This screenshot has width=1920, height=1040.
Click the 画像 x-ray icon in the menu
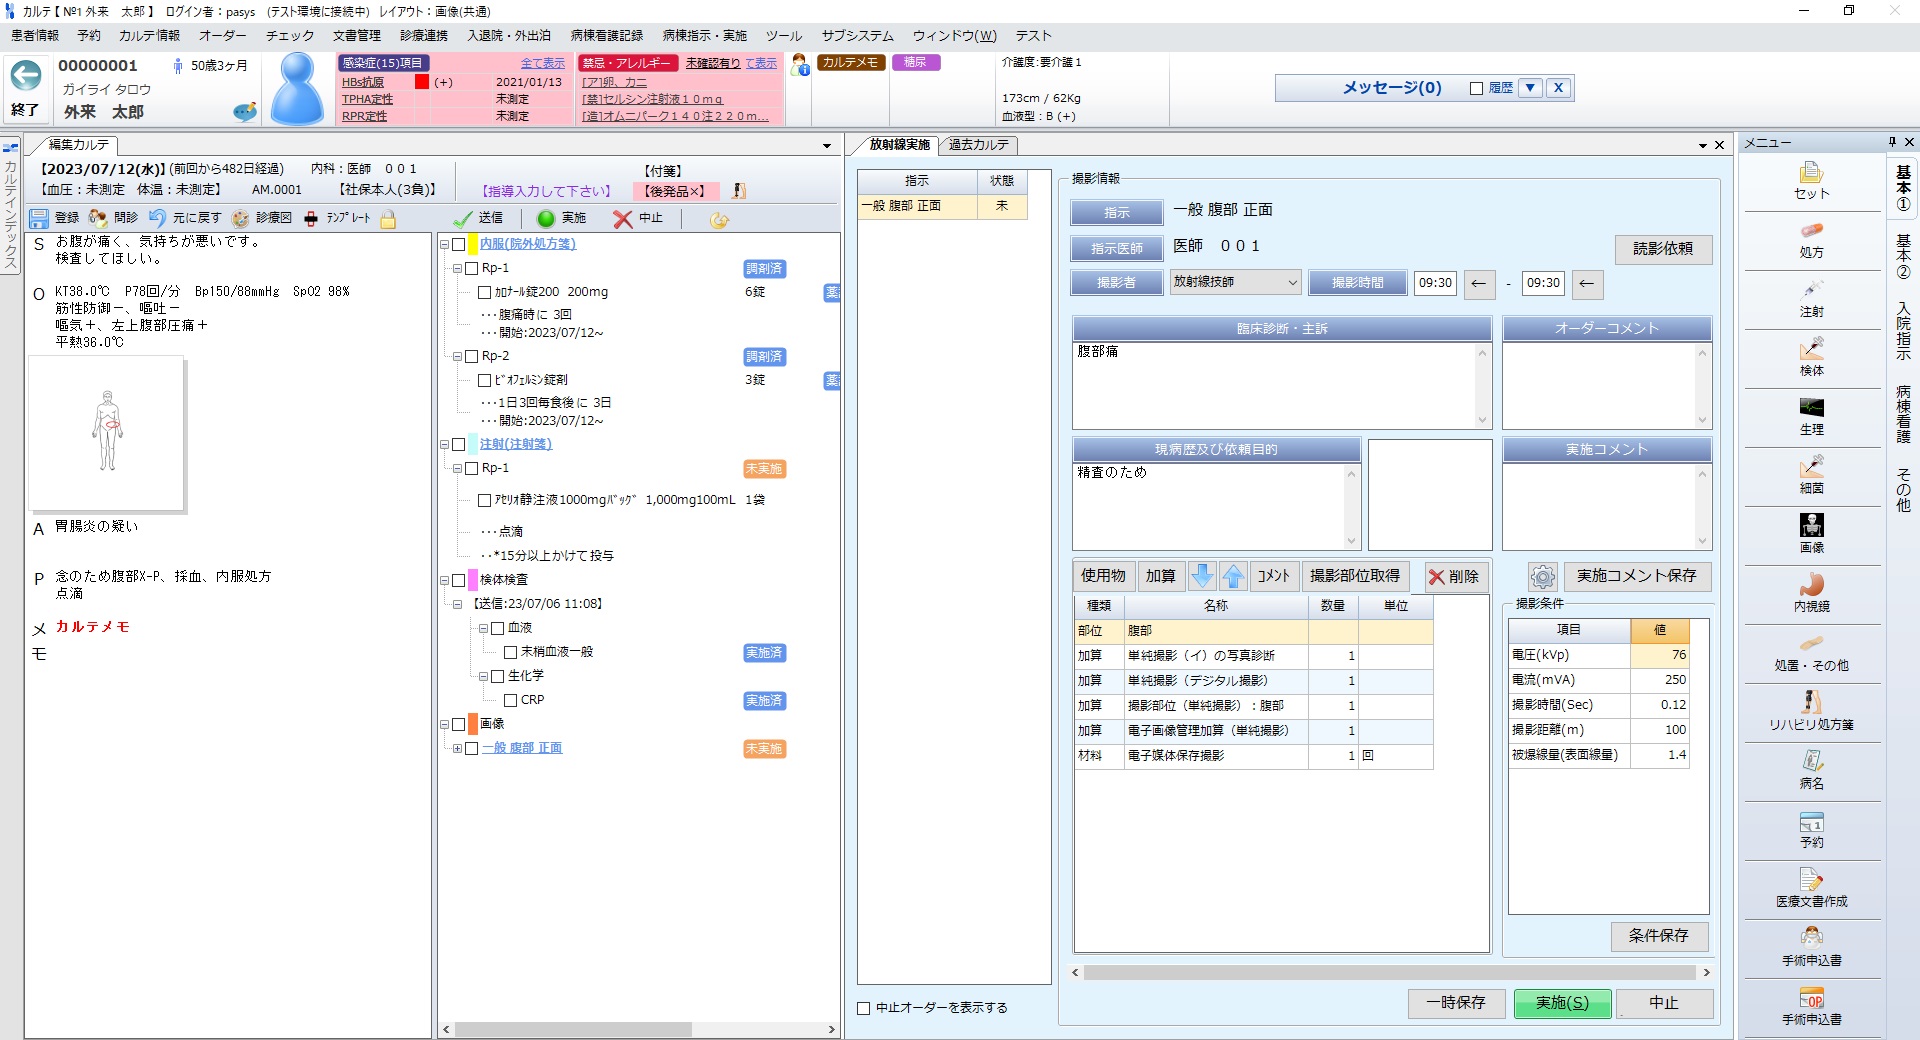point(1811,526)
